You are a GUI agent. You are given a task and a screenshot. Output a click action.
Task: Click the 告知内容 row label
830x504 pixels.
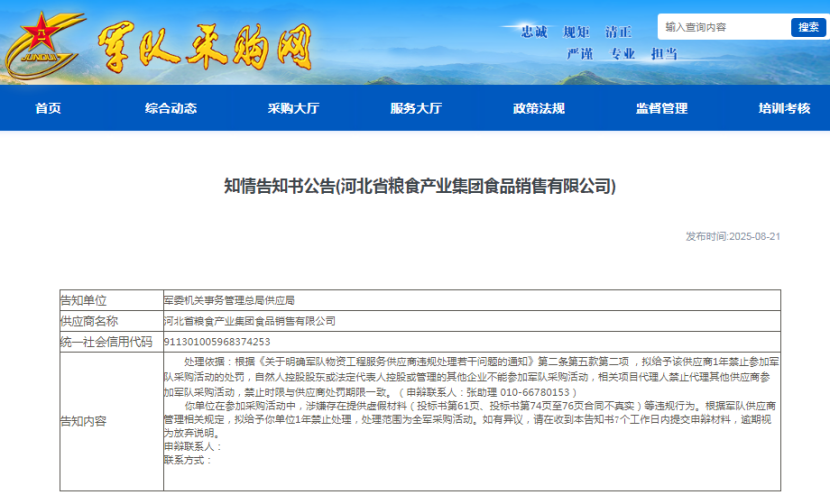click(x=84, y=421)
